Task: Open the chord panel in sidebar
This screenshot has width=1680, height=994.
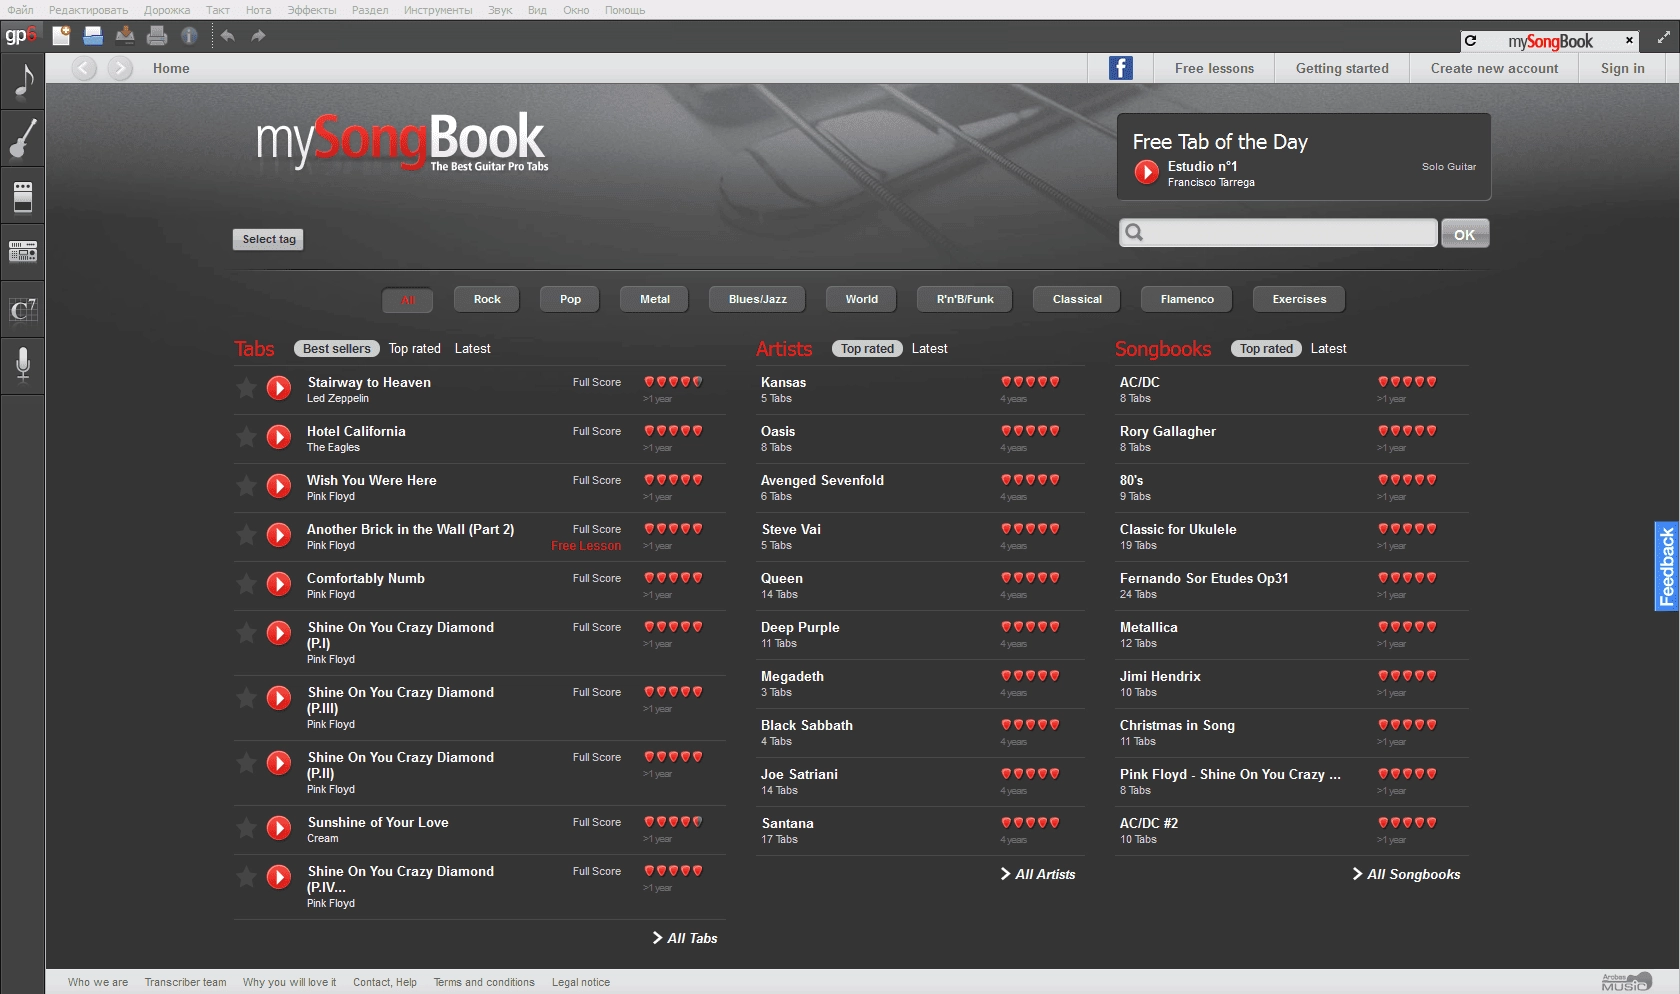Action: pos(23,310)
